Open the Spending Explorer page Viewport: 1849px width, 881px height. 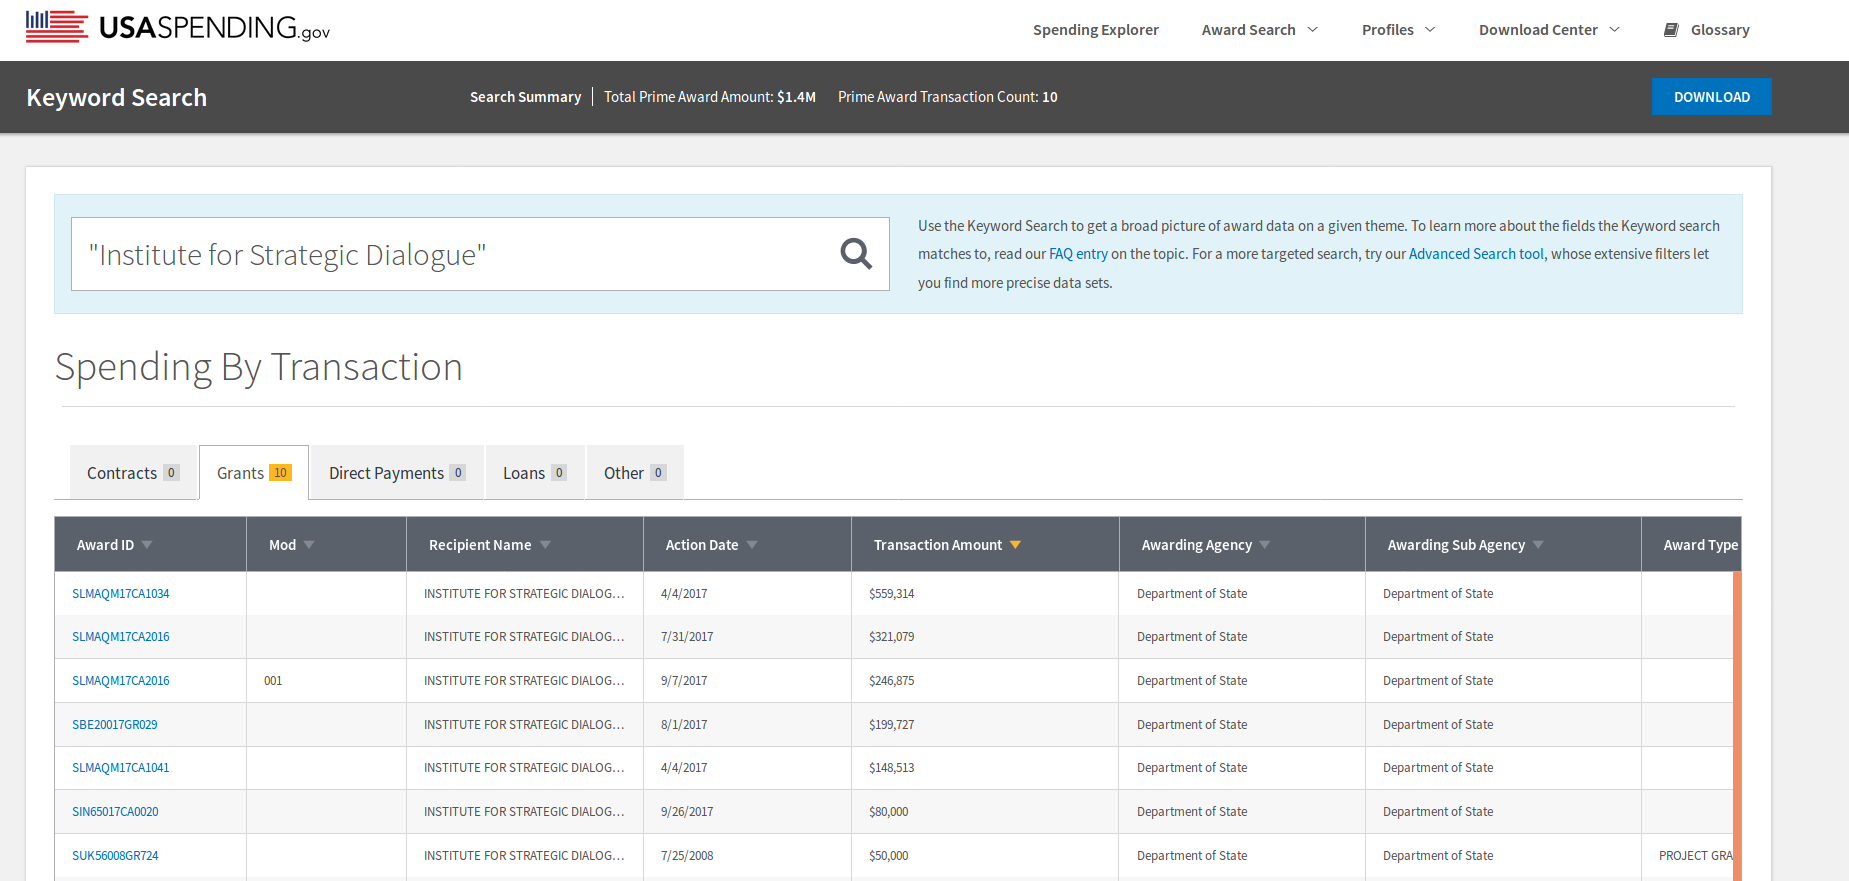pos(1095,30)
